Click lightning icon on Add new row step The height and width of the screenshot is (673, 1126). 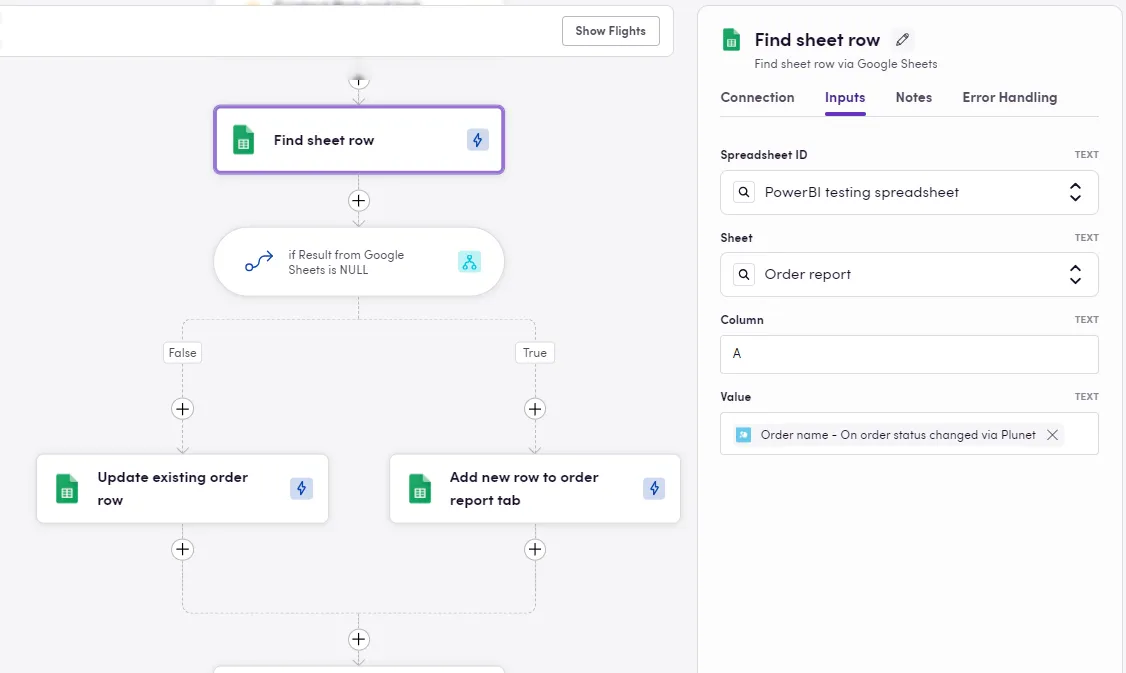654,488
